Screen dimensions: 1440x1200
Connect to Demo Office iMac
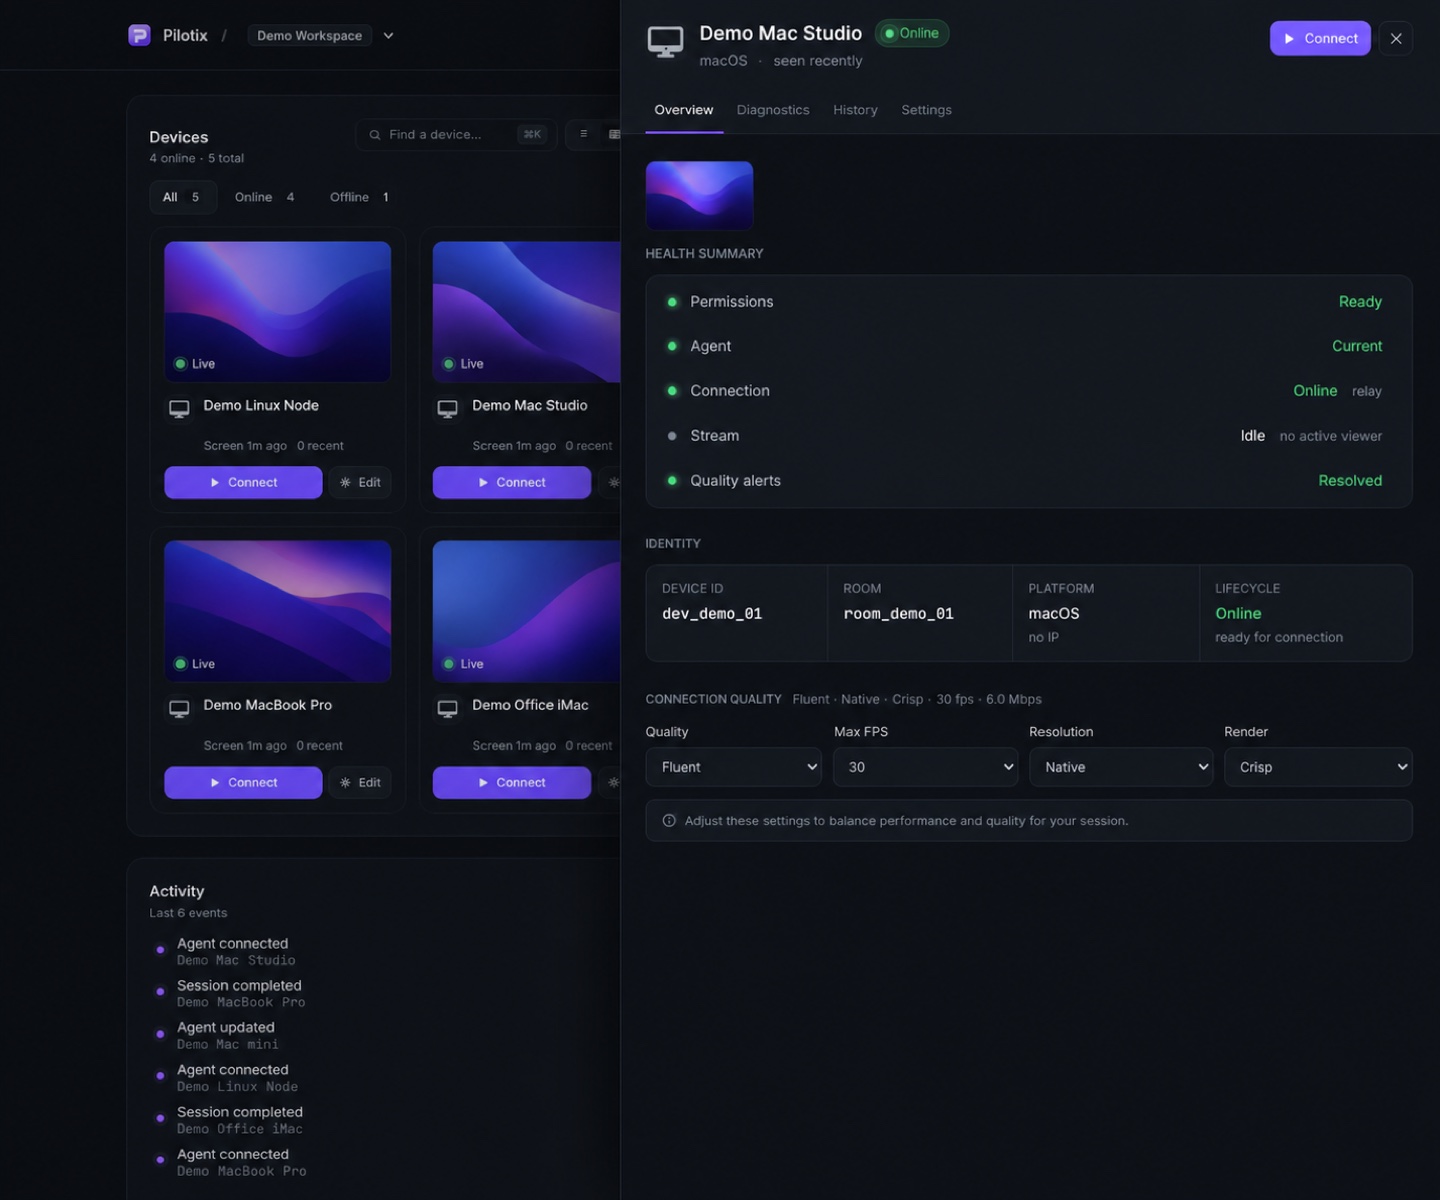tap(512, 782)
